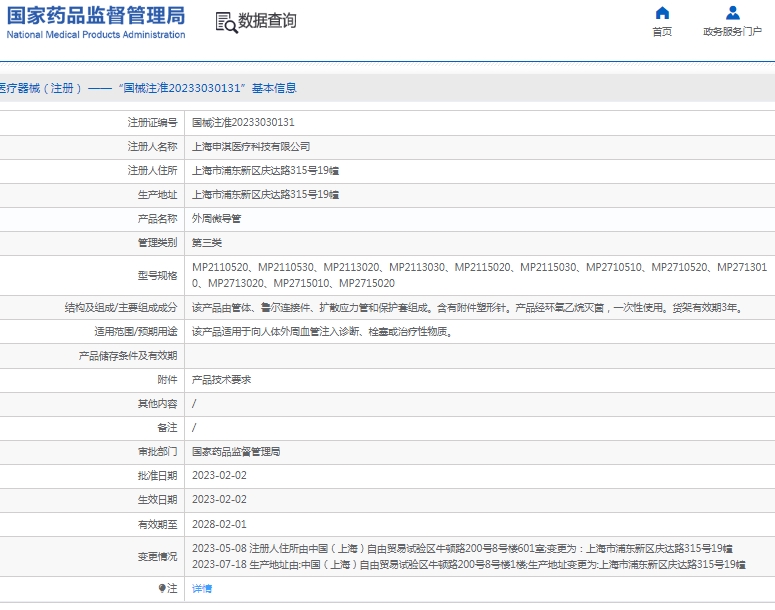Open the 首页 home icon
This screenshot has height=610, width=775.
click(662, 13)
